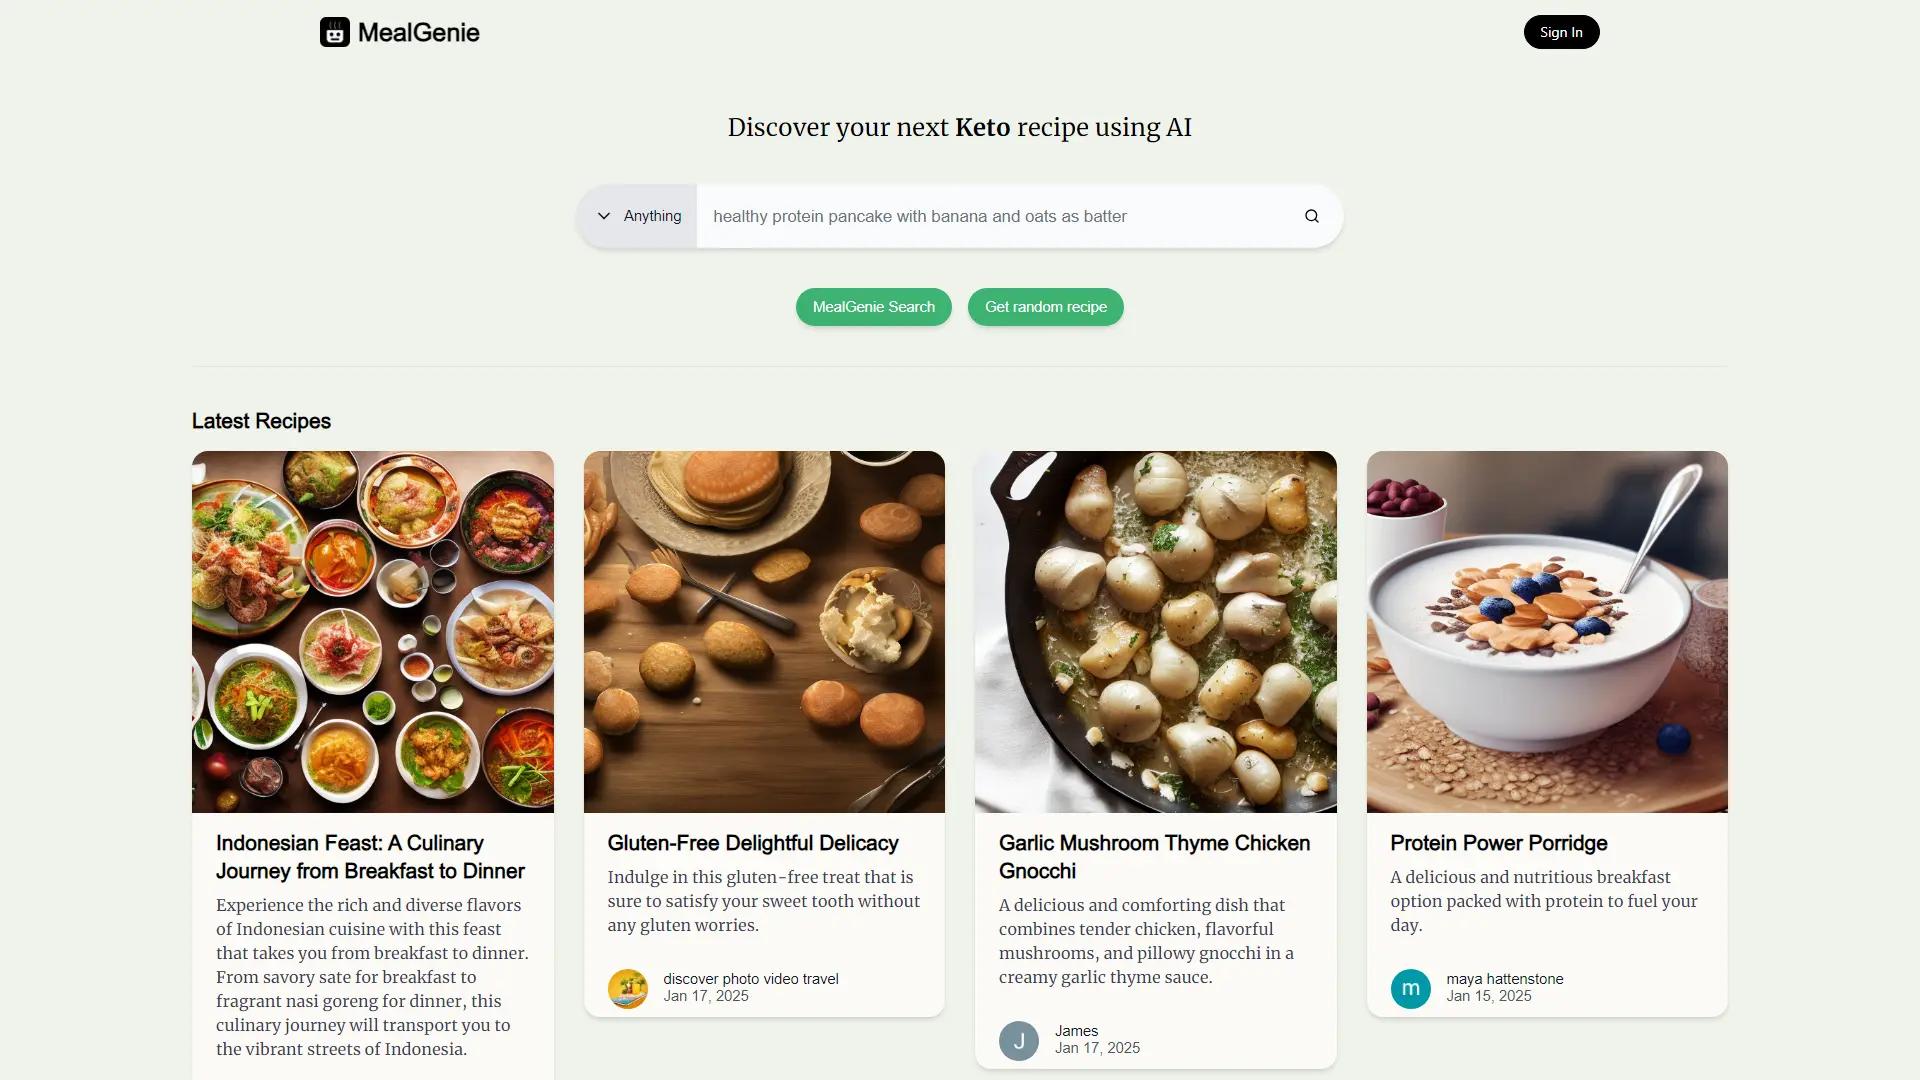Select the chevron icon beside Anything
Image resolution: width=1920 pixels, height=1080 pixels.
(604, 215)
